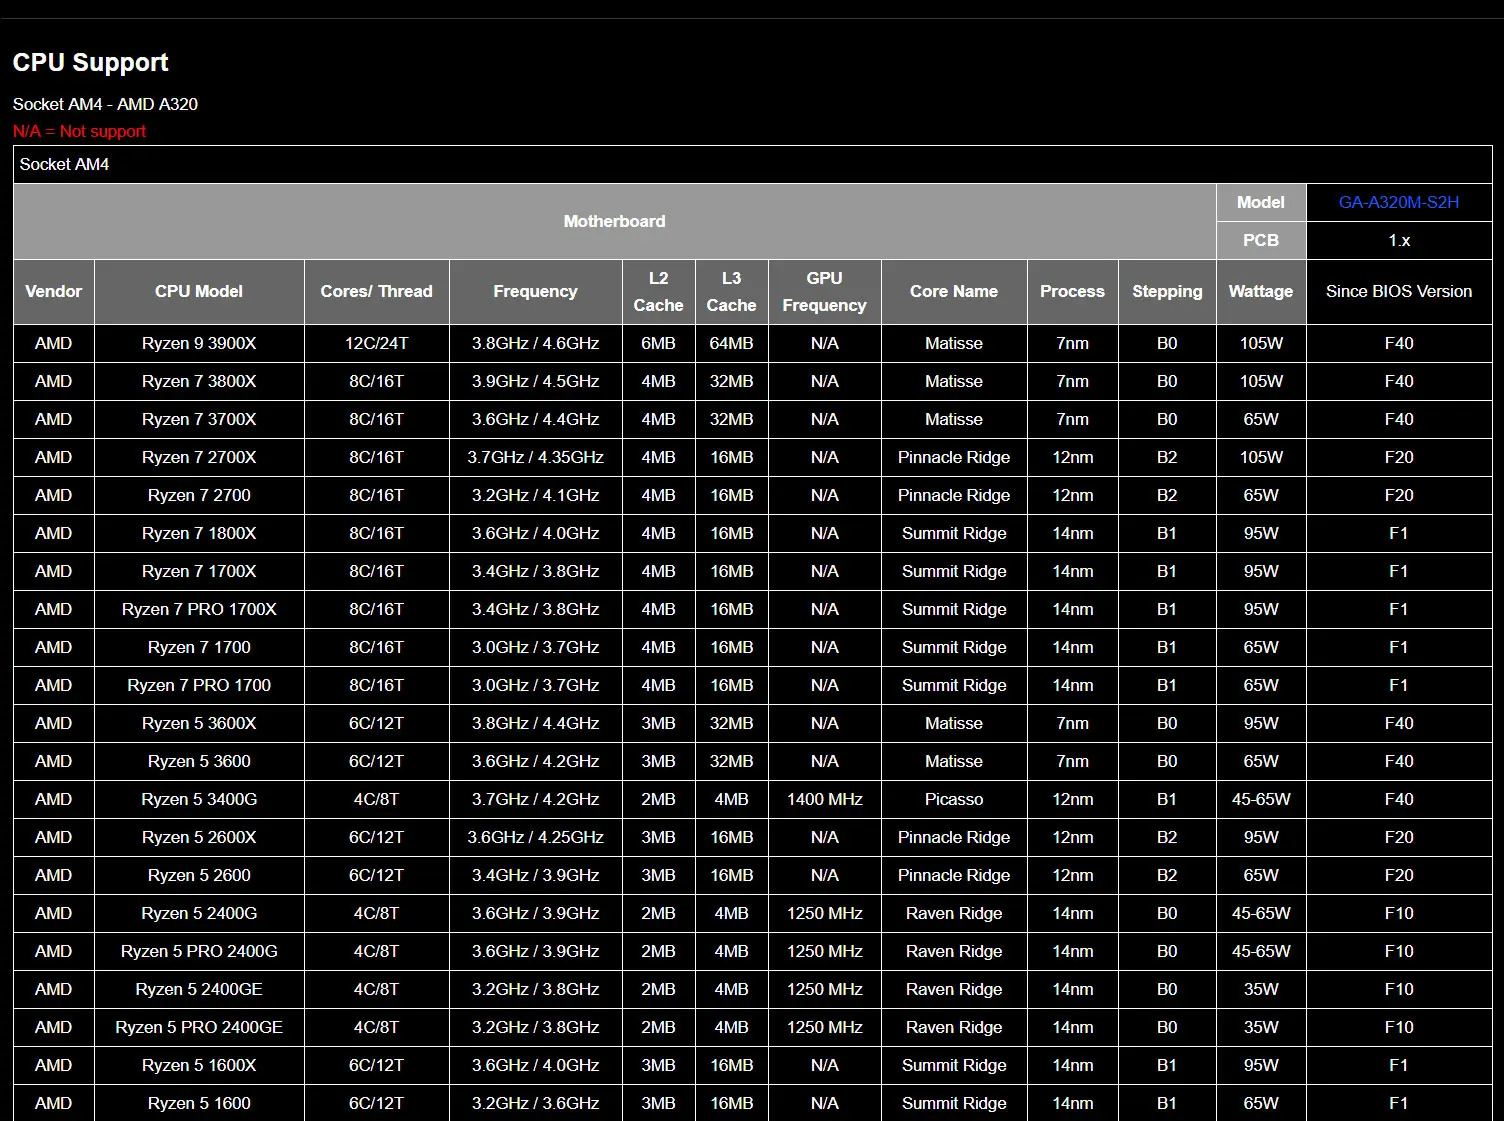Click the 1400 MHz GPU frequency cell
This screenshot has width=1504, height=1121.
tap(824, 799)
